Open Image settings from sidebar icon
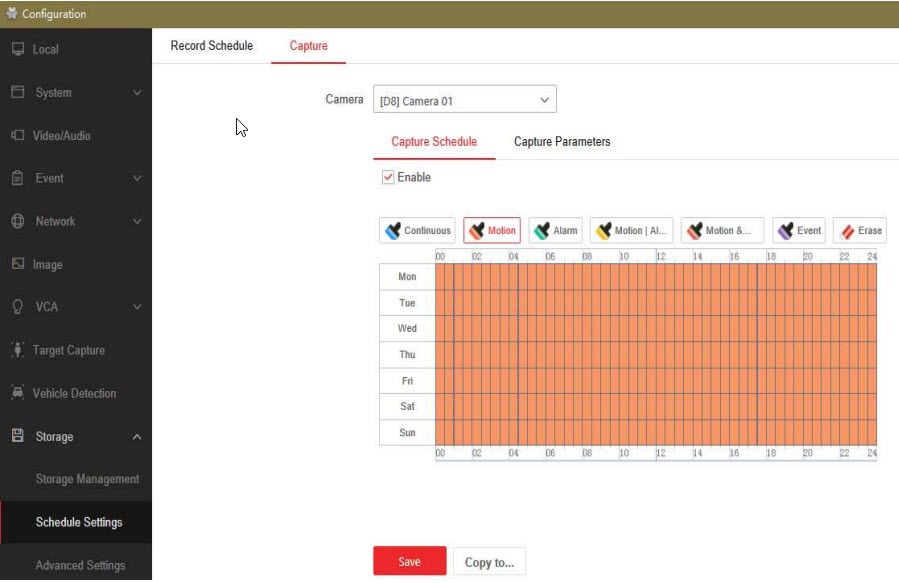 click(18, 265)
